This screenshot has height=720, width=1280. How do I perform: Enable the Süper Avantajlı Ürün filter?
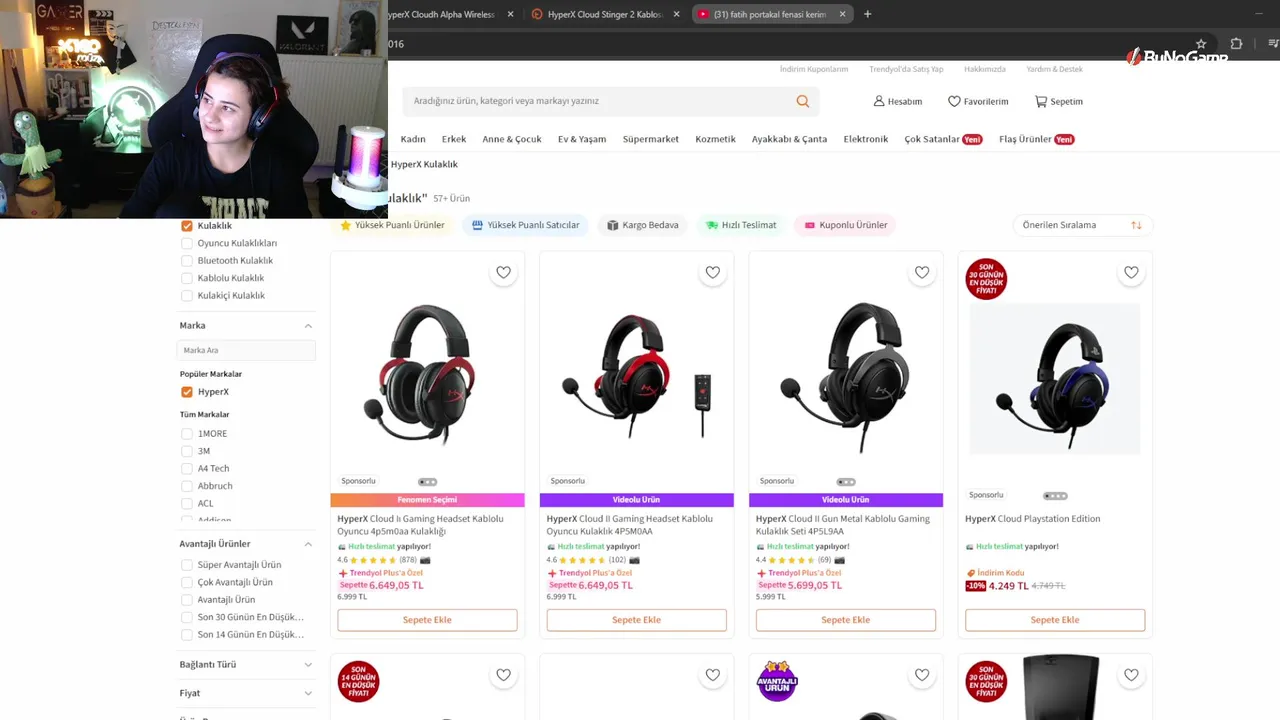point(187,565)
